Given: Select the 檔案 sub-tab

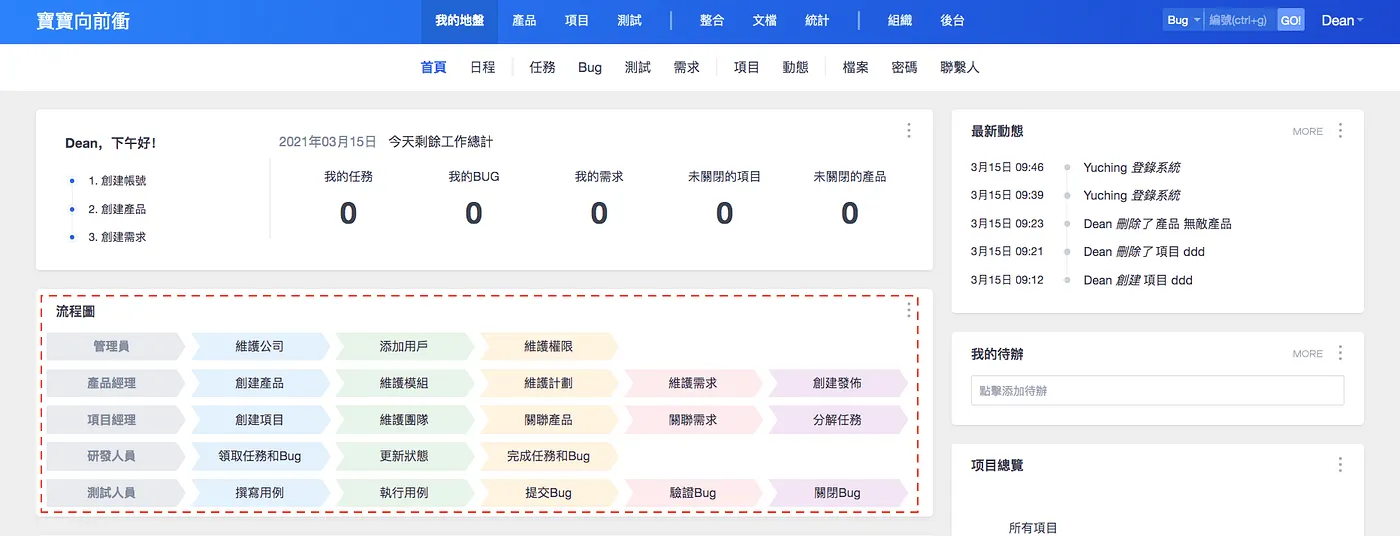Looking at the screenshot, I should 856,67.
